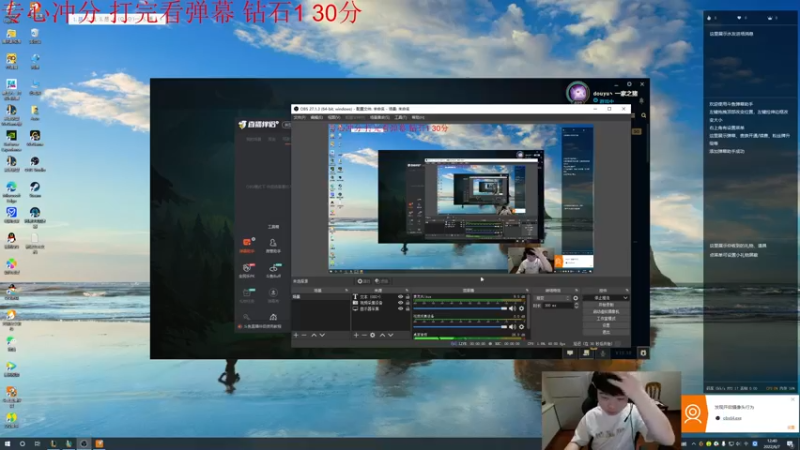Viewport: 800px width, 450px height.
Task: Open source properties with the Sources gear icon
Action: 372,335
